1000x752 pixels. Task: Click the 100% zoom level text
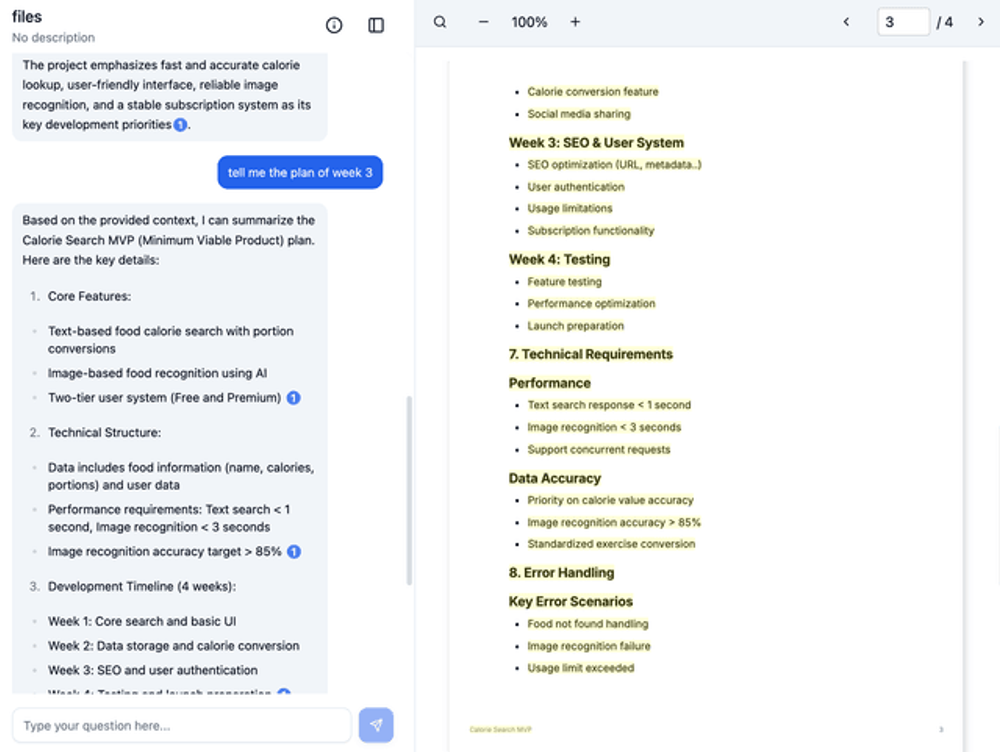tap(529, 22)
